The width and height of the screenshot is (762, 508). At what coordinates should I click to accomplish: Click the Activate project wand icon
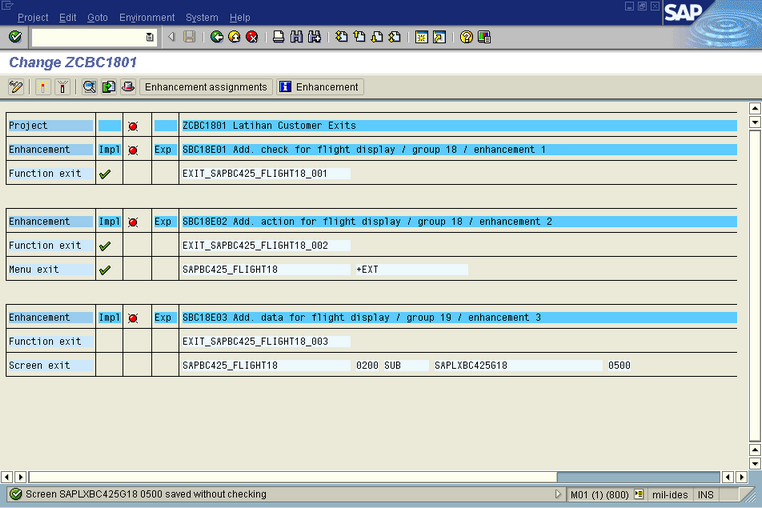click(43, 87)
